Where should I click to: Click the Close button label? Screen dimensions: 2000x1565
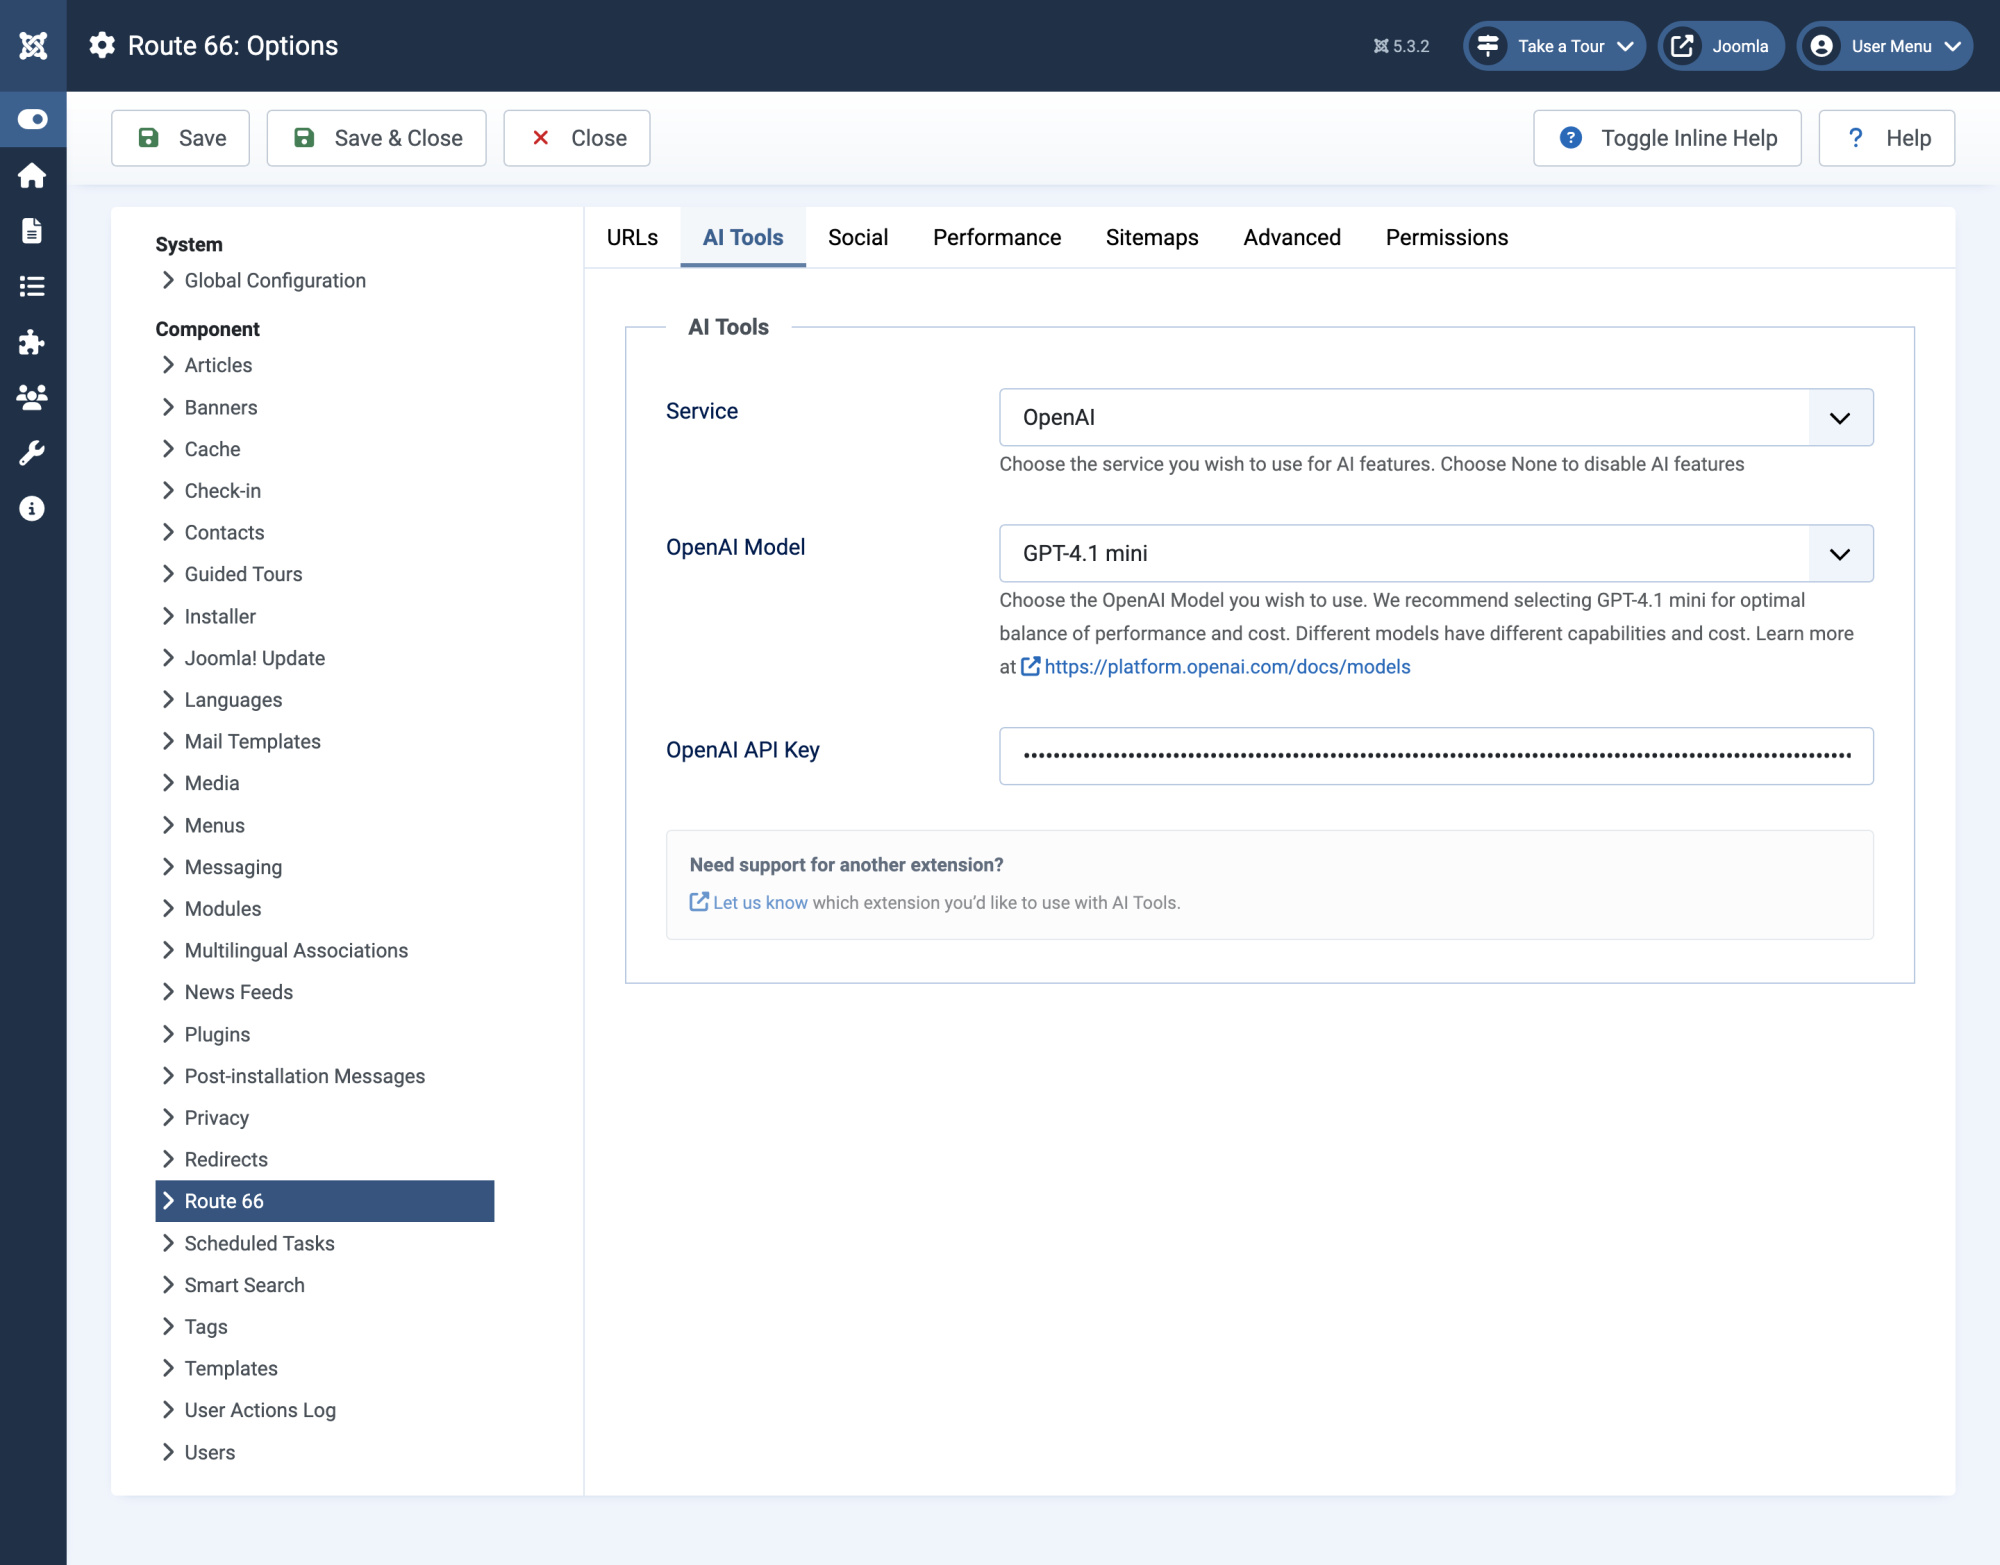point(599,138)
